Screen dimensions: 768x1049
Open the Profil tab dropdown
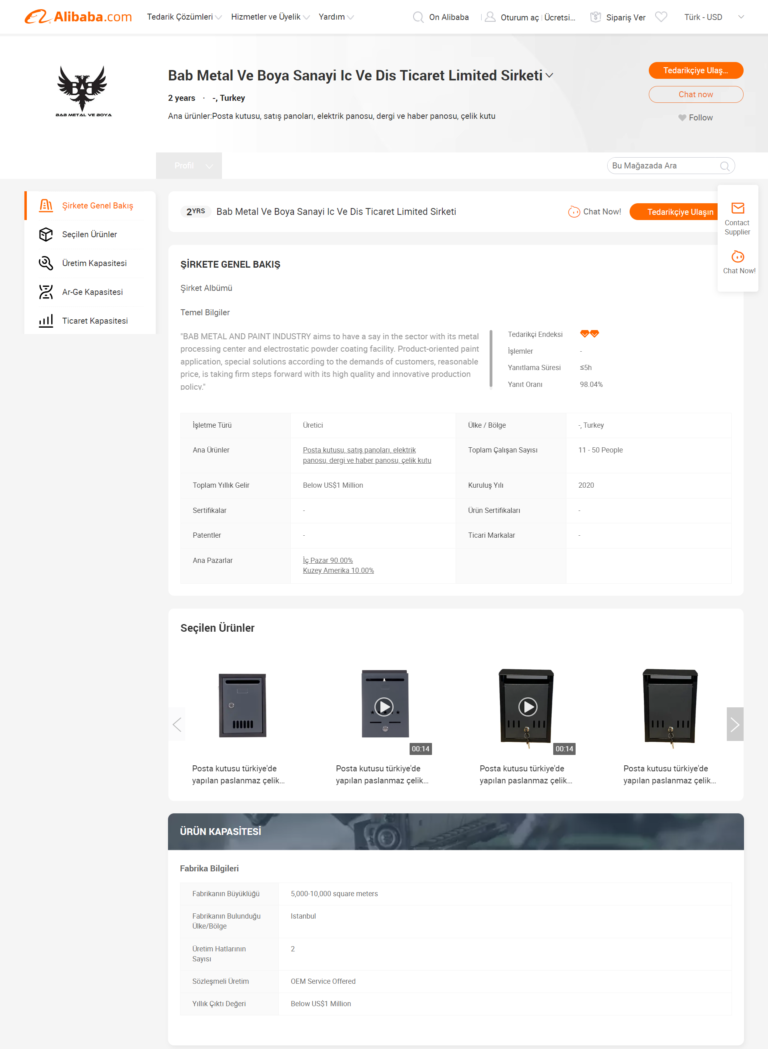click(x=189, y=166)
